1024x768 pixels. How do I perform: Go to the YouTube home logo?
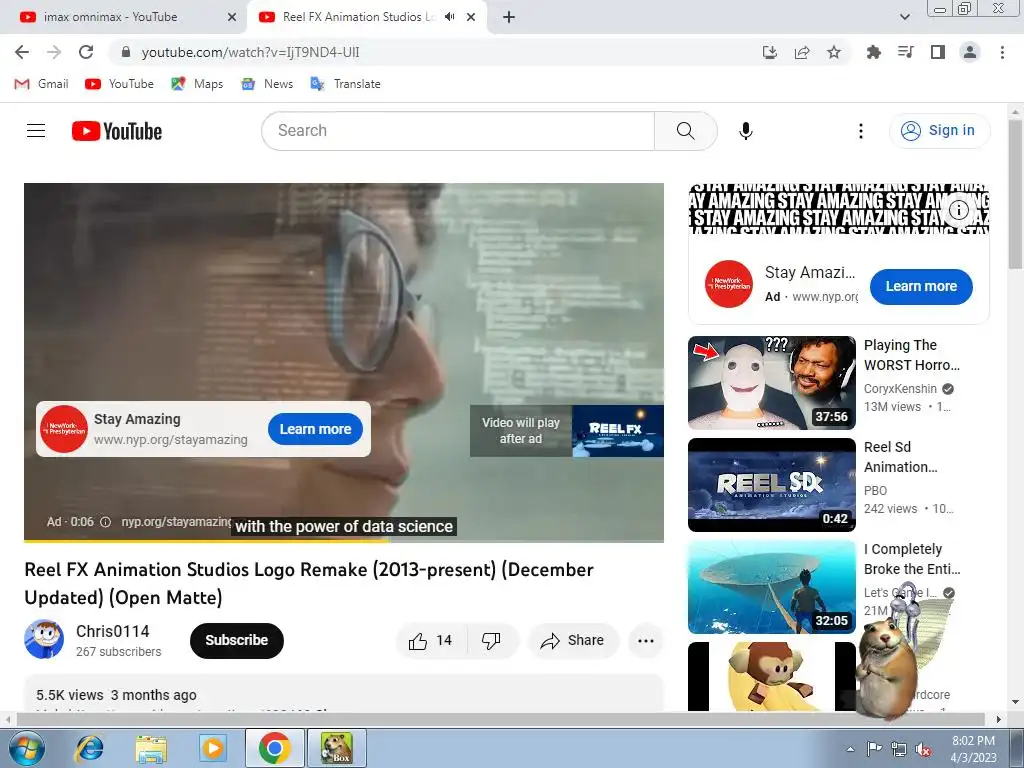pyautogui.click(x=117, y=131)
